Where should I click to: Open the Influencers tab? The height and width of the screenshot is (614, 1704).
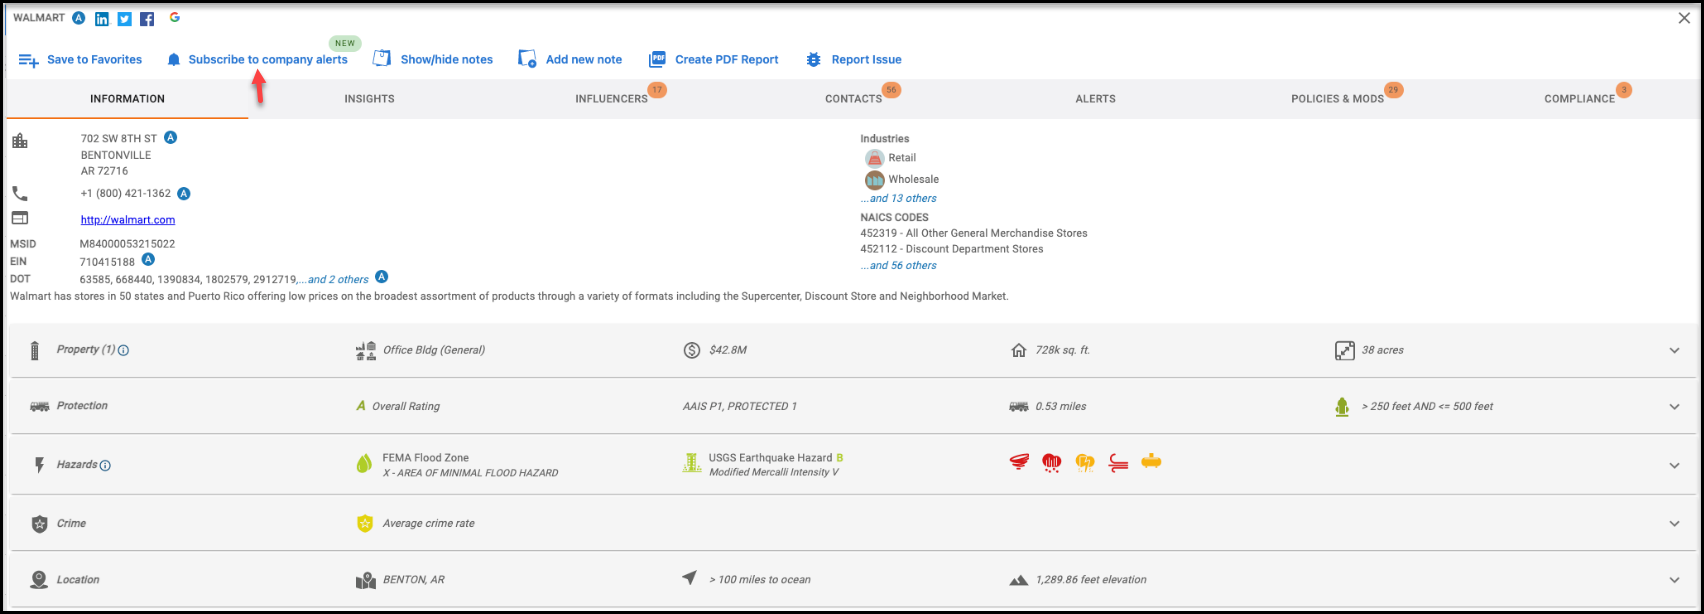coord(611,99)
